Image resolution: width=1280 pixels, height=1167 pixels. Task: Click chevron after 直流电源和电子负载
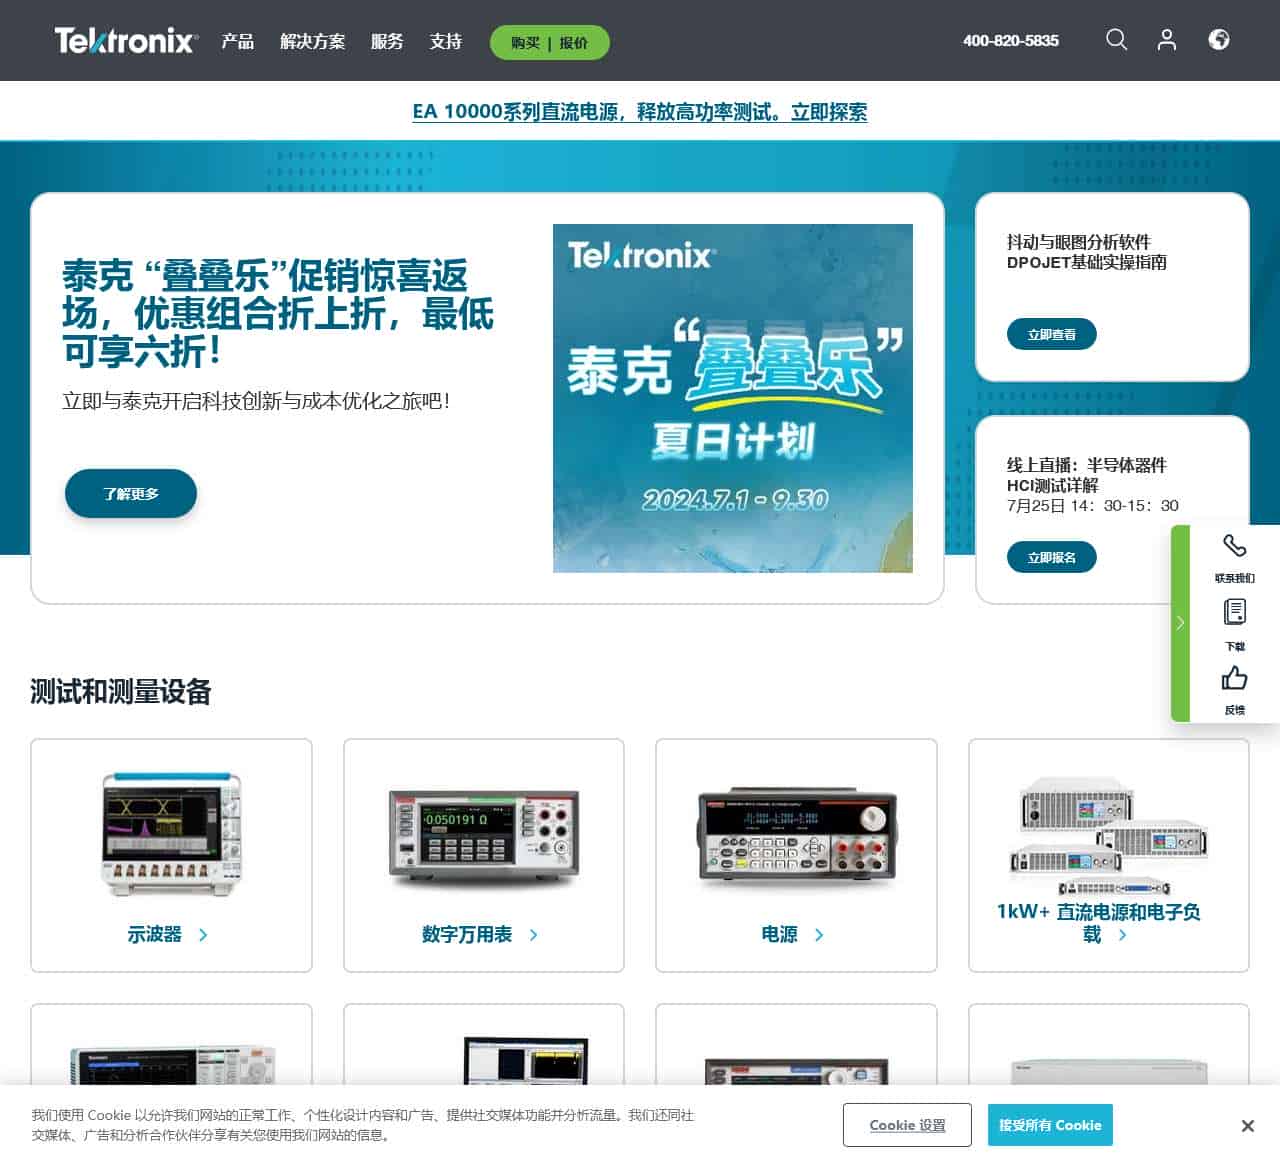[x=1122, y=935]
